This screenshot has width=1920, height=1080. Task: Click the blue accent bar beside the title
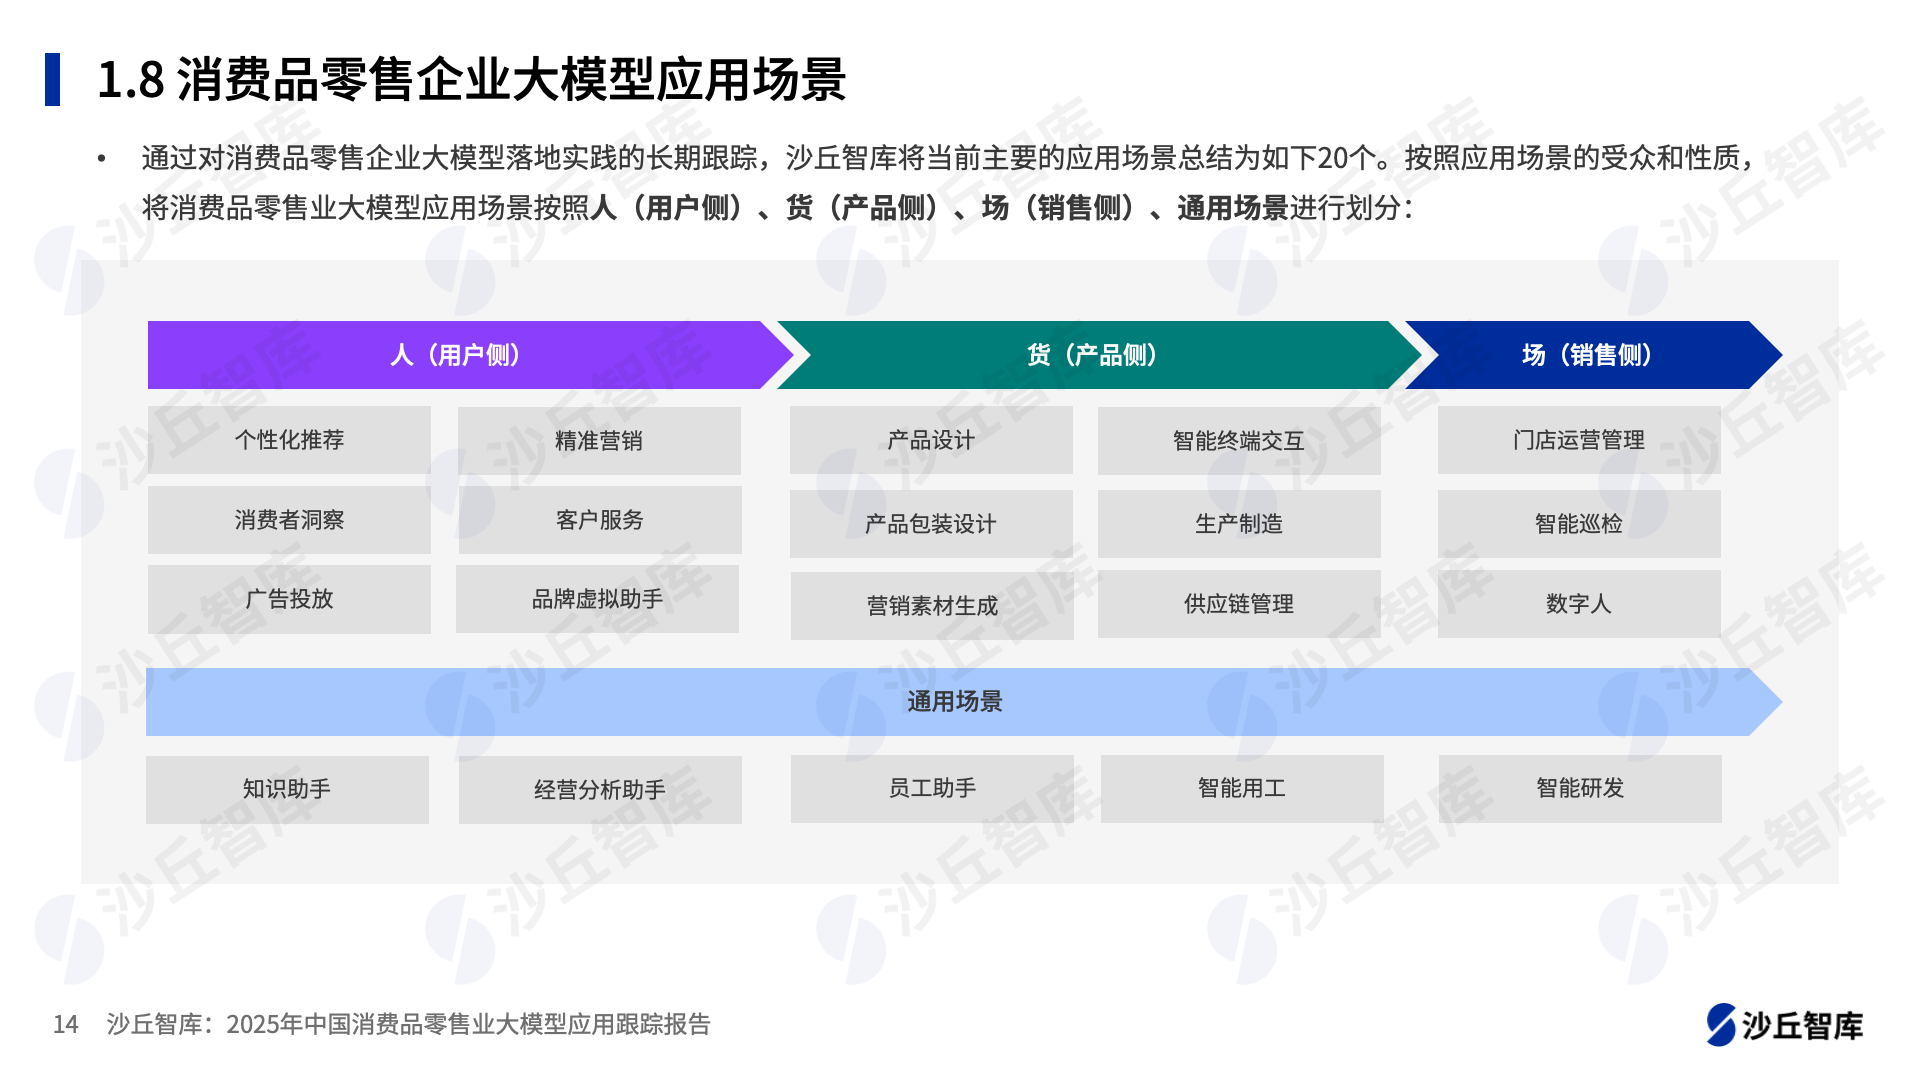(53, 79)
